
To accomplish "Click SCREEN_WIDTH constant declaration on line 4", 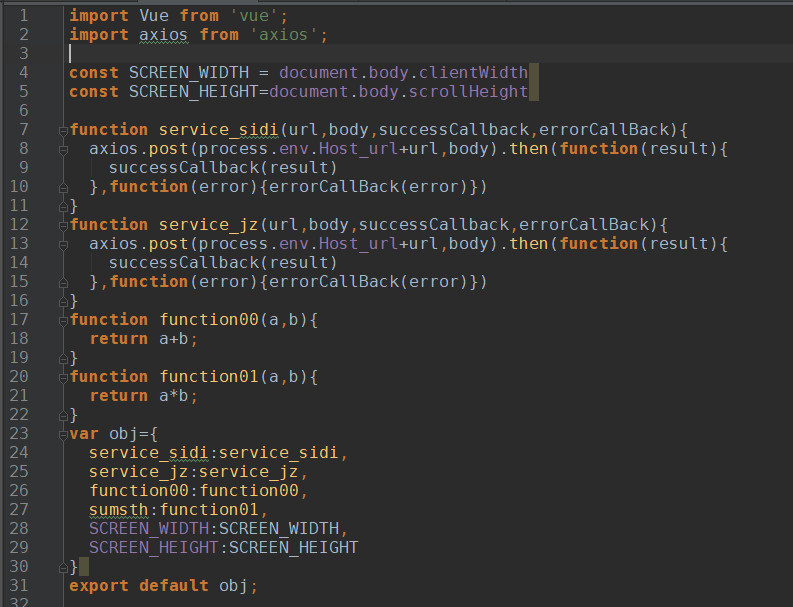I will click(189, 73).
